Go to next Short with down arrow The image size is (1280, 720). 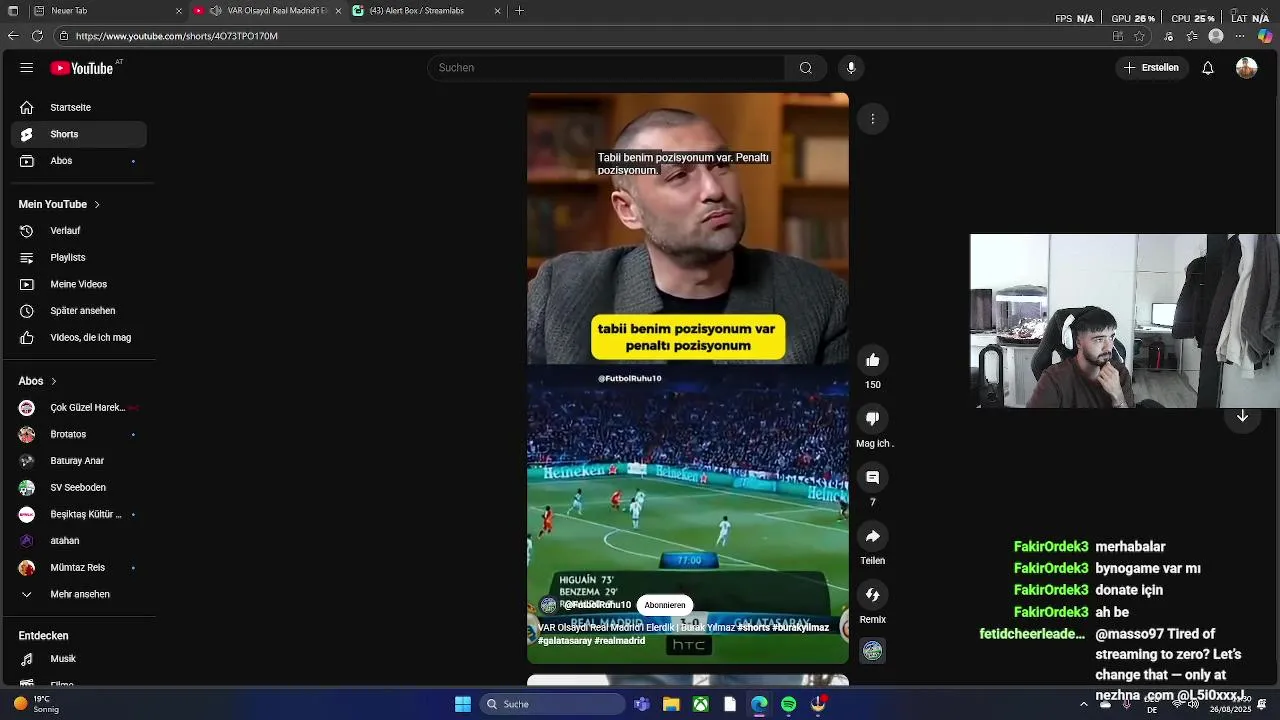click(x=1242, y=417)
